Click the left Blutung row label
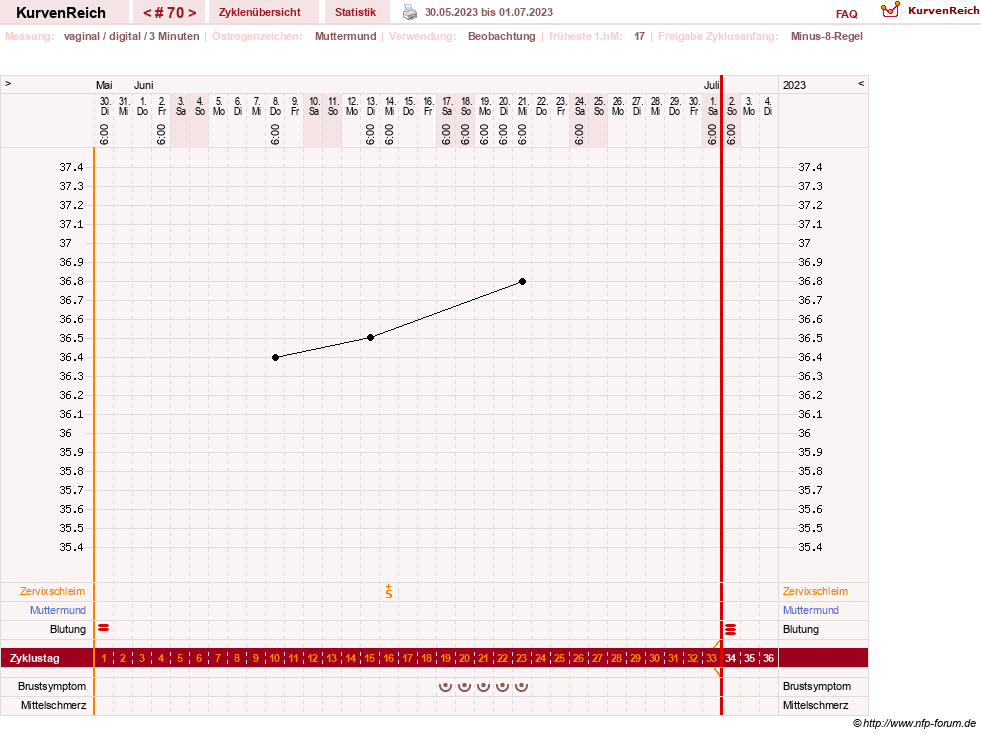The image size is (981, 735). pos(68,629)
